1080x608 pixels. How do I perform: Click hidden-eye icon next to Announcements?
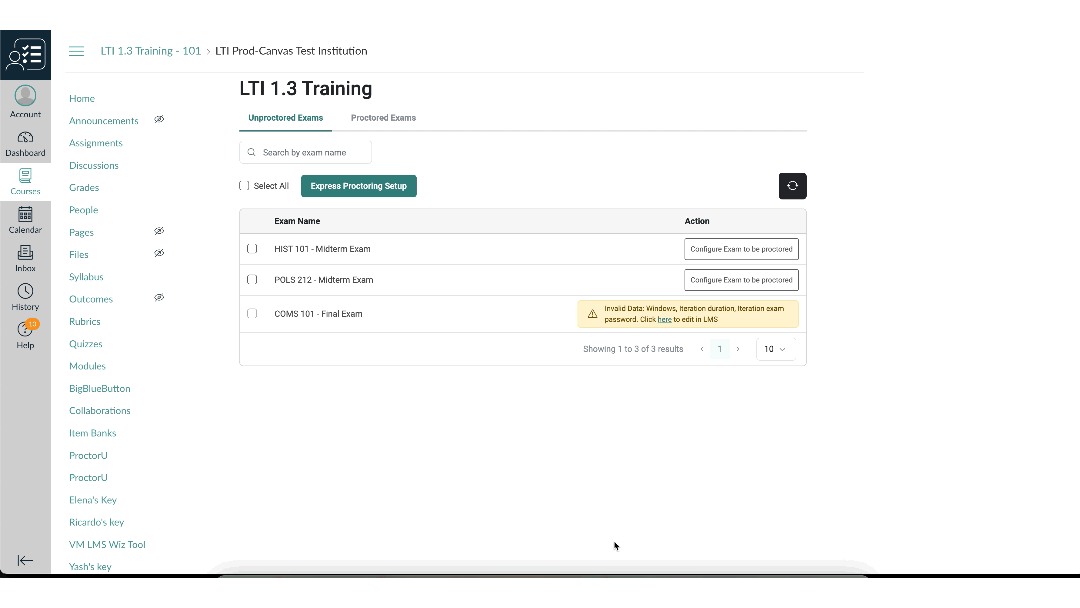click(x=159, y=119)
